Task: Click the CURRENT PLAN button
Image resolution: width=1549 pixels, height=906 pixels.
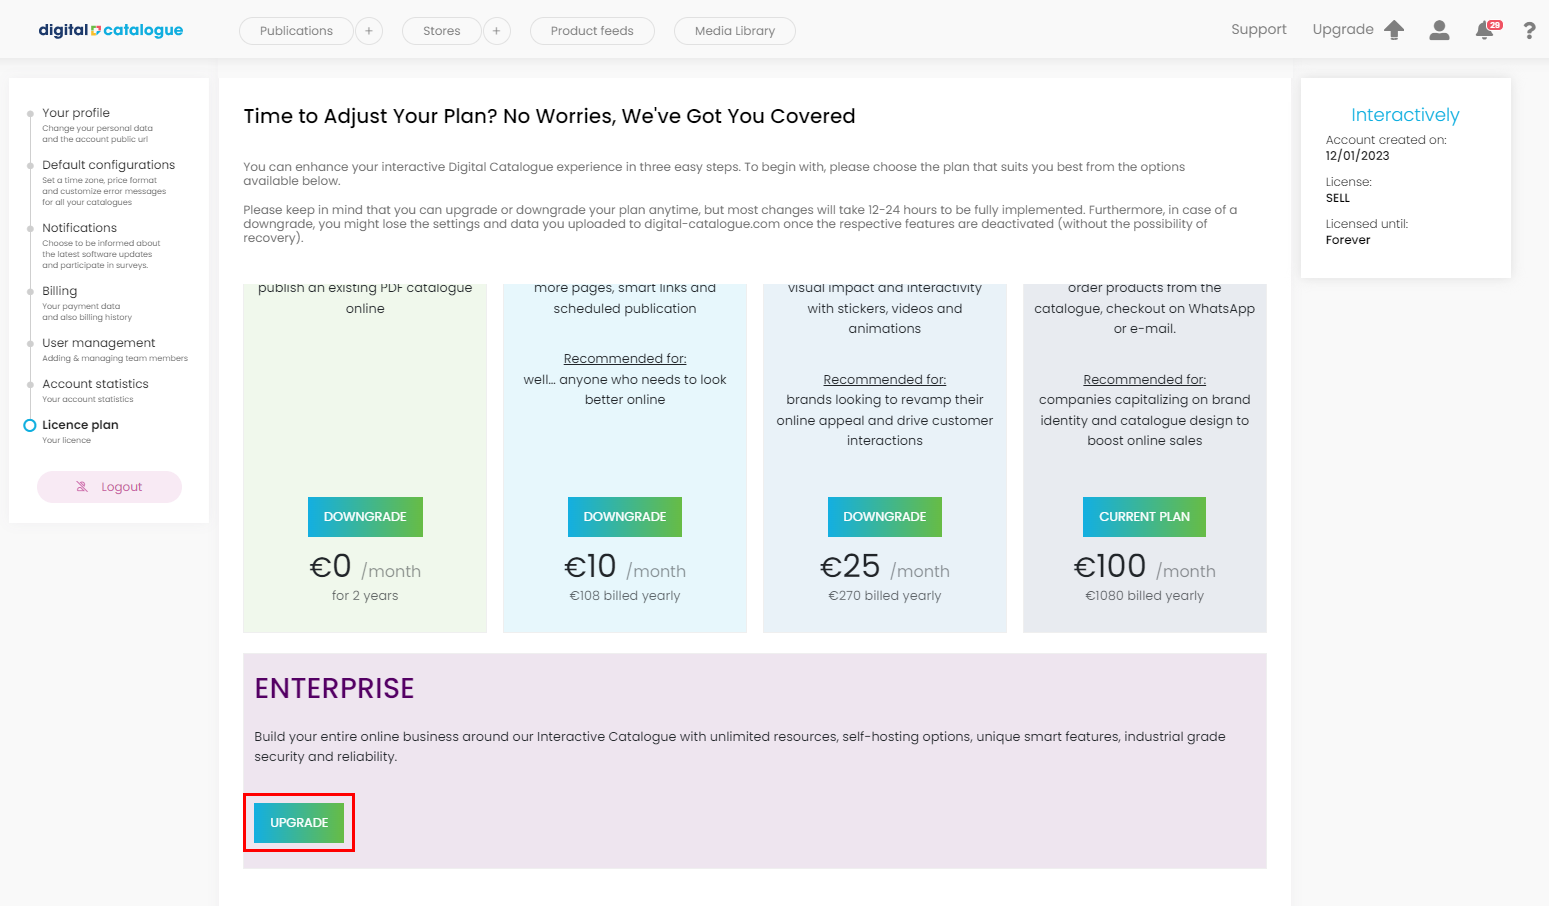Action: (1144, 517)
